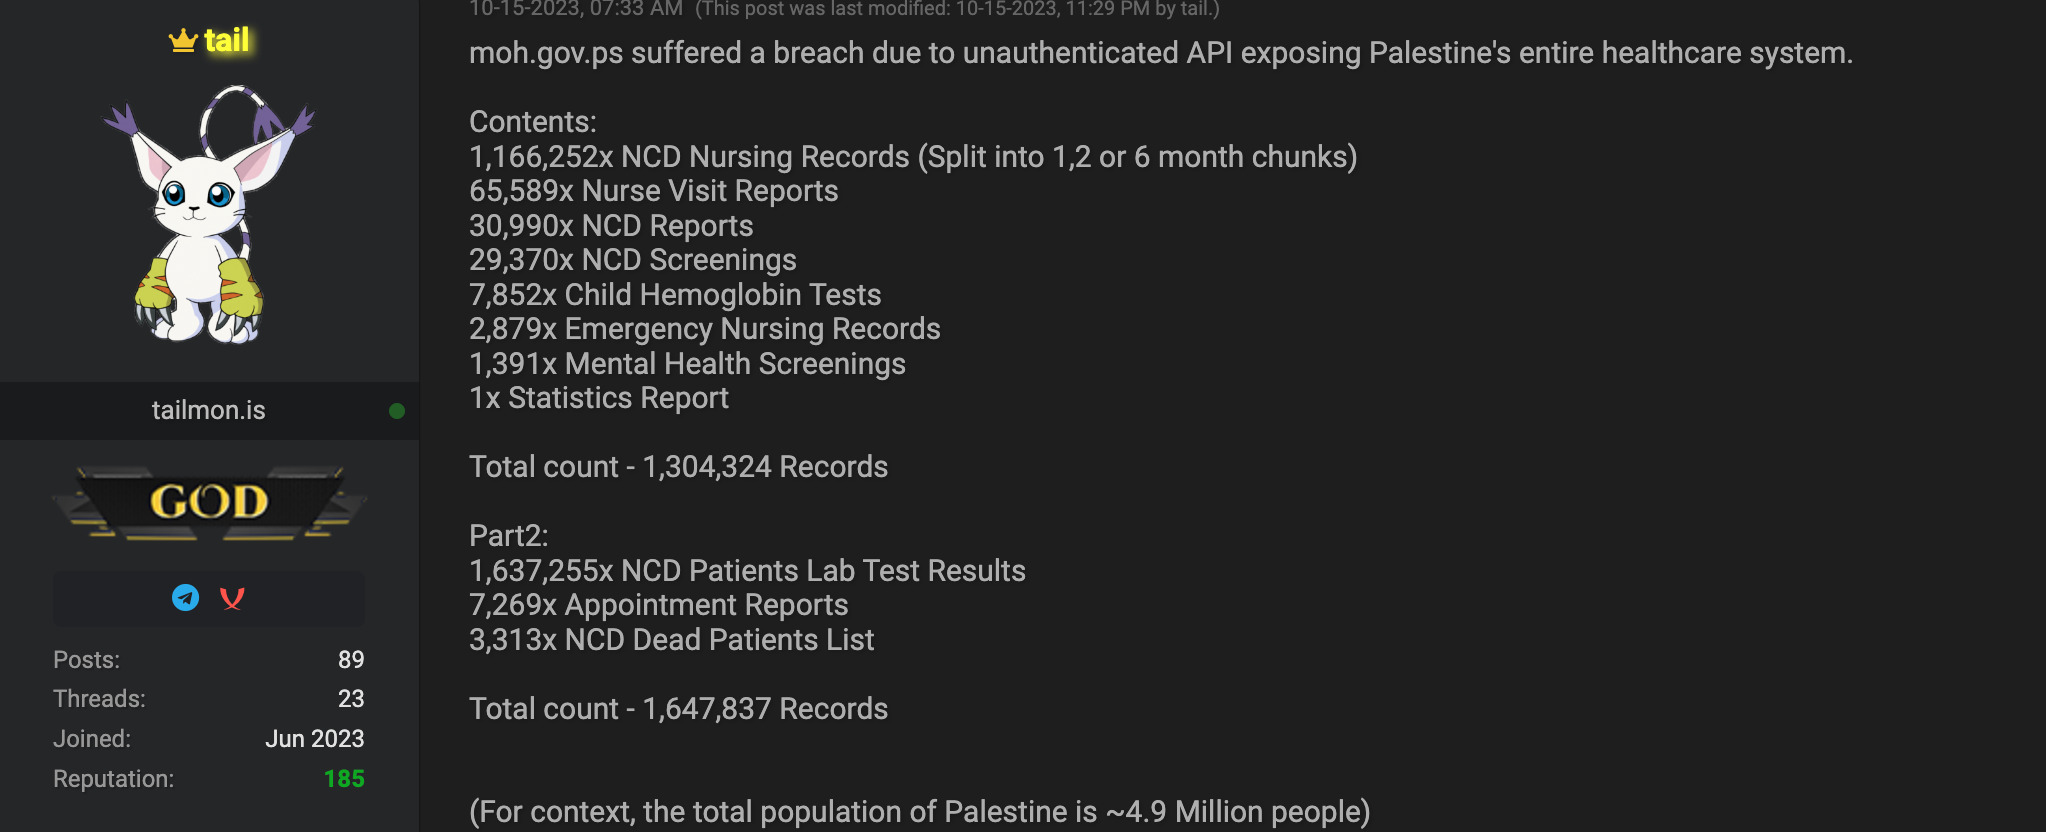
Task: Click the Jun 2023 joined date
Action: [x=315, y=739]
